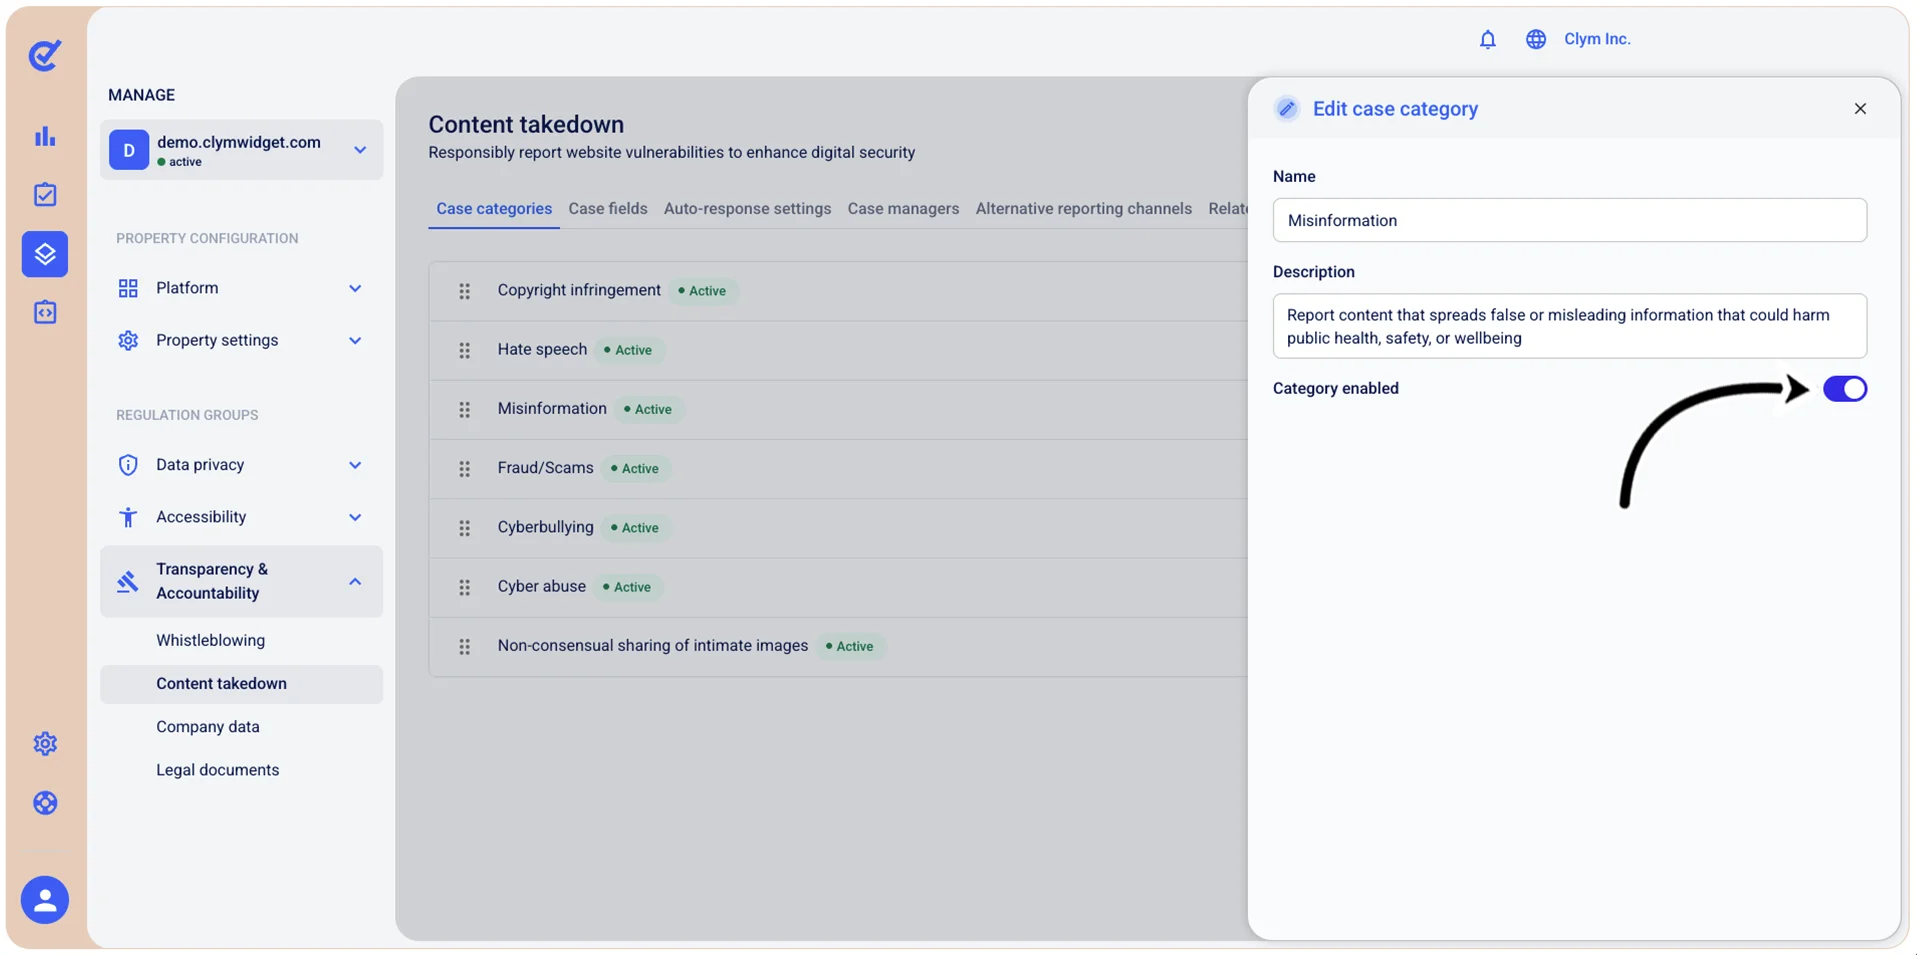
Task: Click the Clym Inc. account name
Action: [x=1597, y=39]
